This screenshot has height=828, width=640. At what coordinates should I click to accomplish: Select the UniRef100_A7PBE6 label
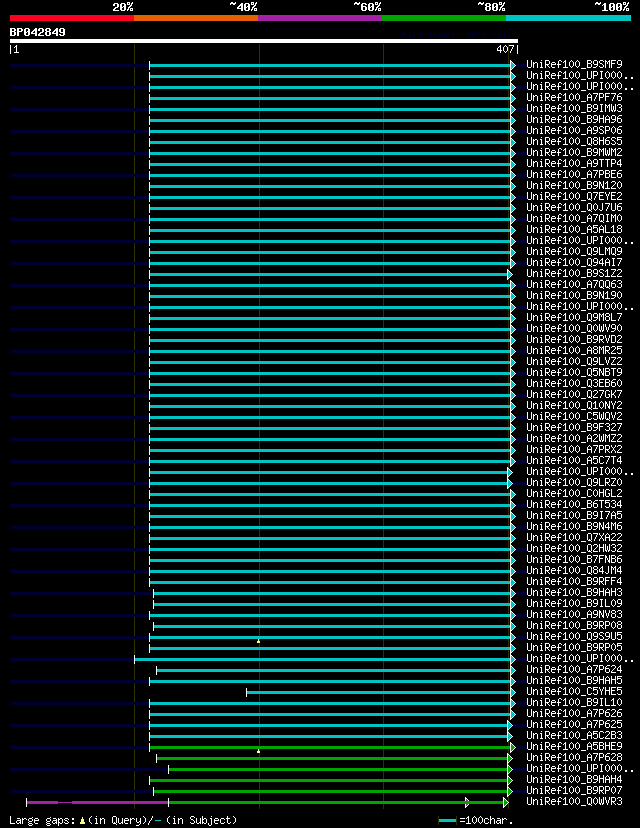pos(574,175)
